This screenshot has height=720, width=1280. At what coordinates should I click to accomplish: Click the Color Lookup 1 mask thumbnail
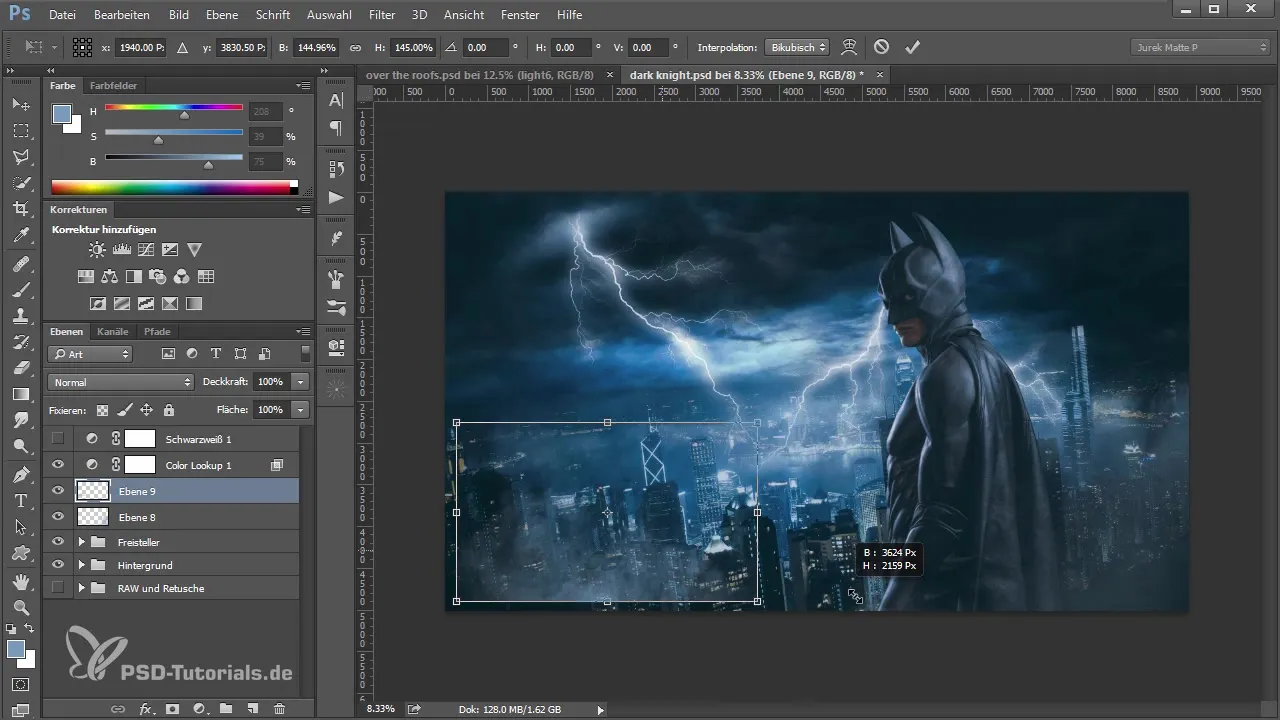coord(140,465)
